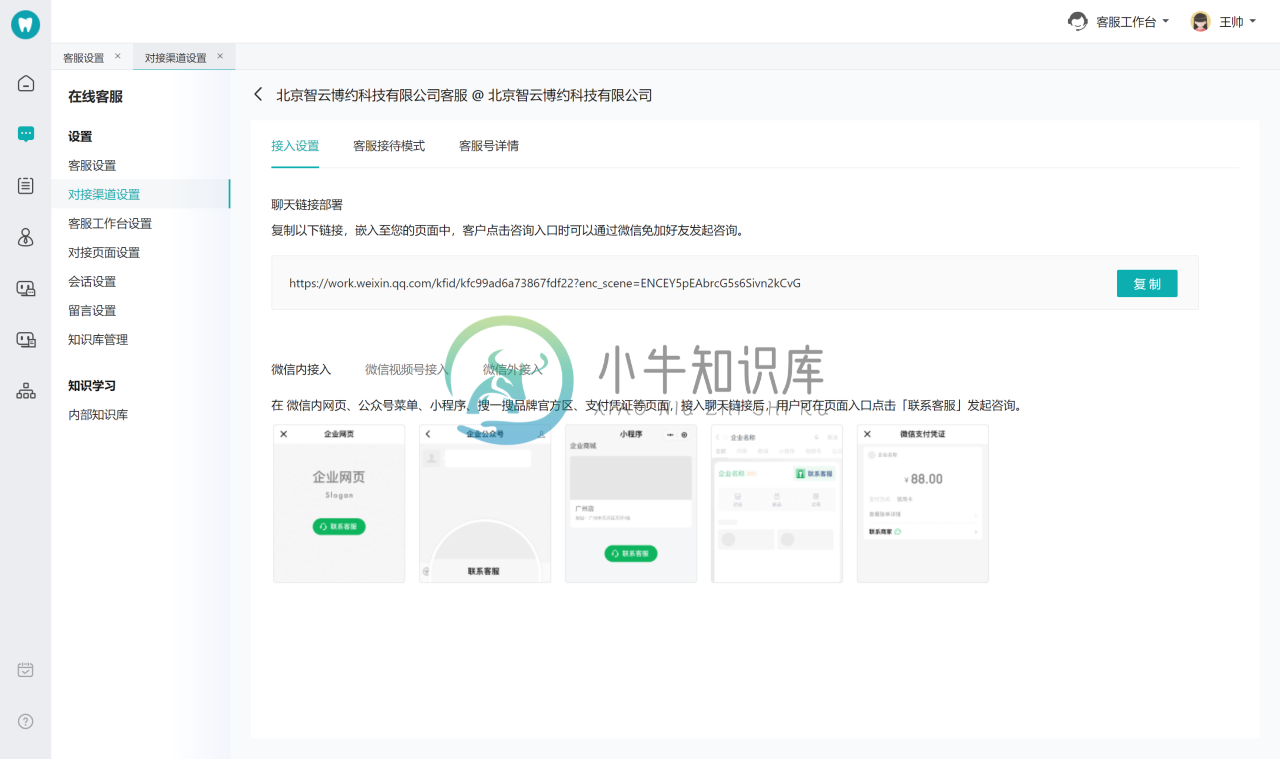Copy the chat link with 复制 button
Viewport: 1280px width, 759px height.
1147,284
